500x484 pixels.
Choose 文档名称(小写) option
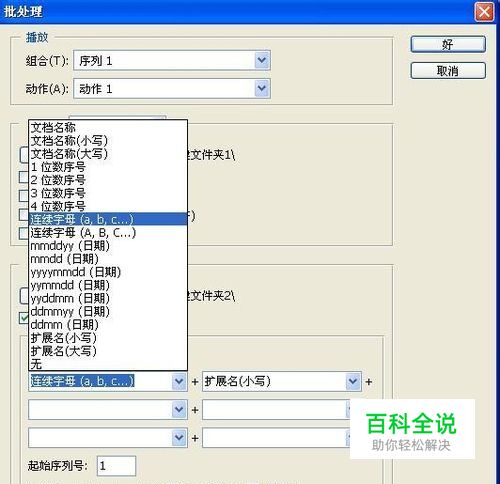coord(108,141)
